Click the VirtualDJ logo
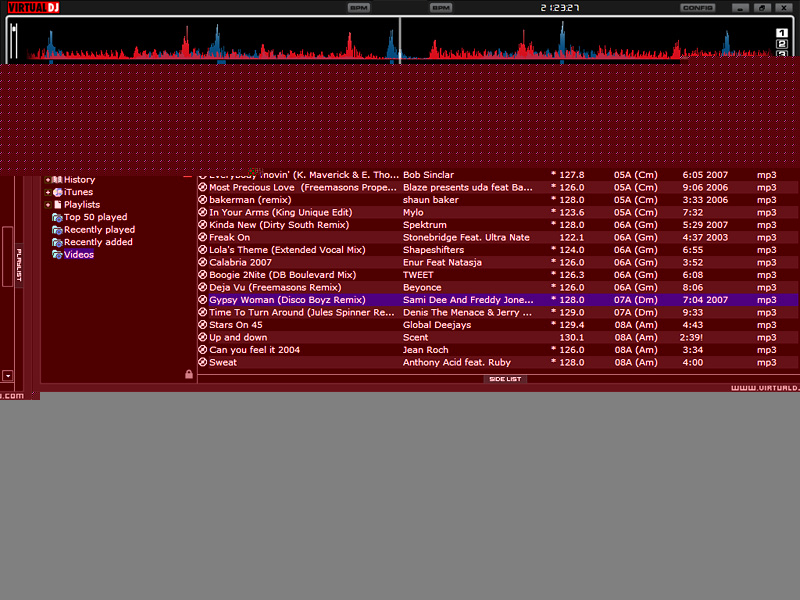This screenshot has width=800, height=600. [x=33, y=7]
